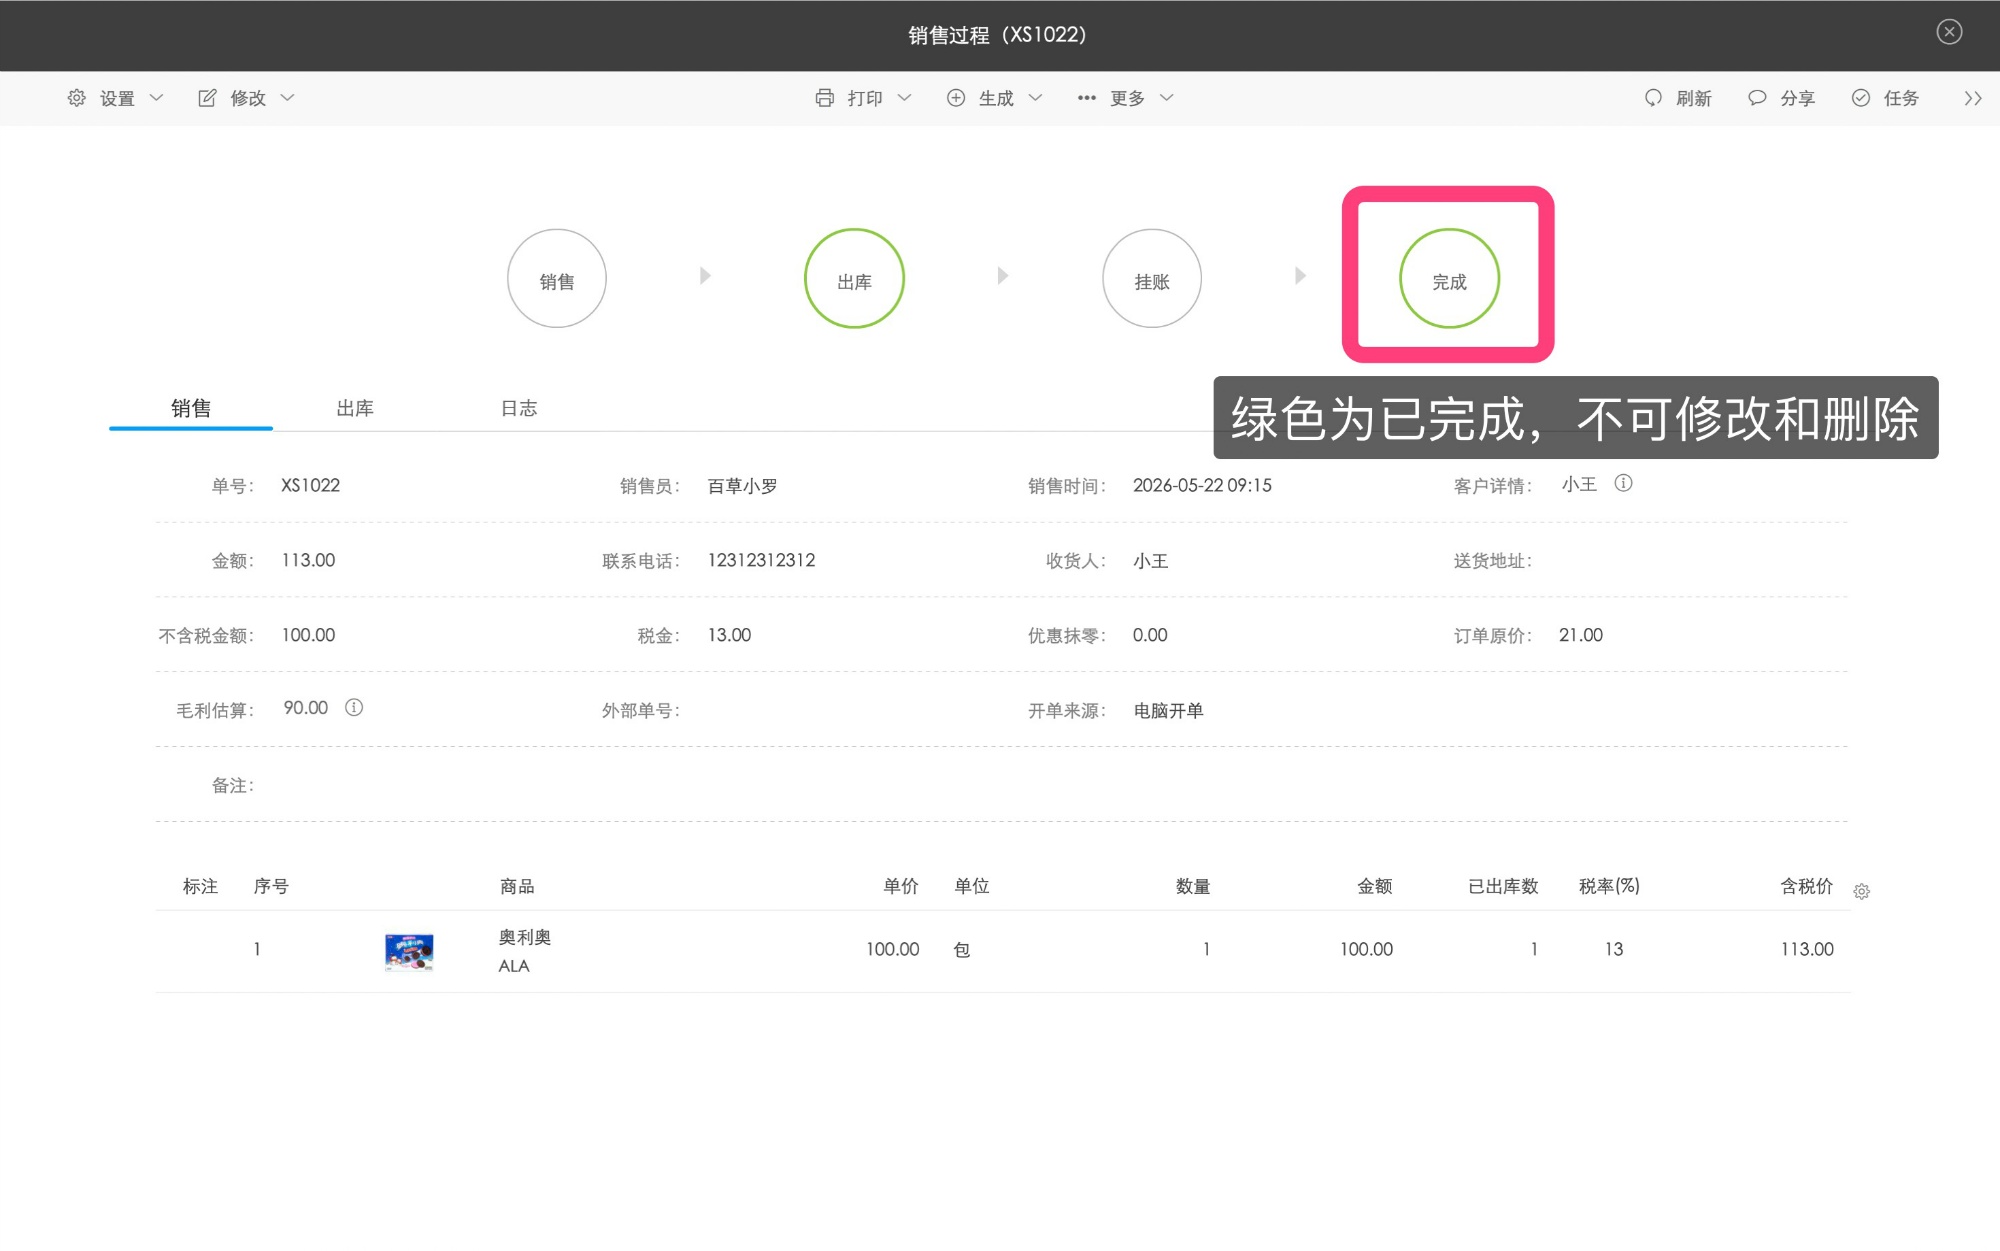The height and width of the screenshot is (1251, 2000).
Task: Click the plus-circle 生成 icon
Action: (956, 98)
